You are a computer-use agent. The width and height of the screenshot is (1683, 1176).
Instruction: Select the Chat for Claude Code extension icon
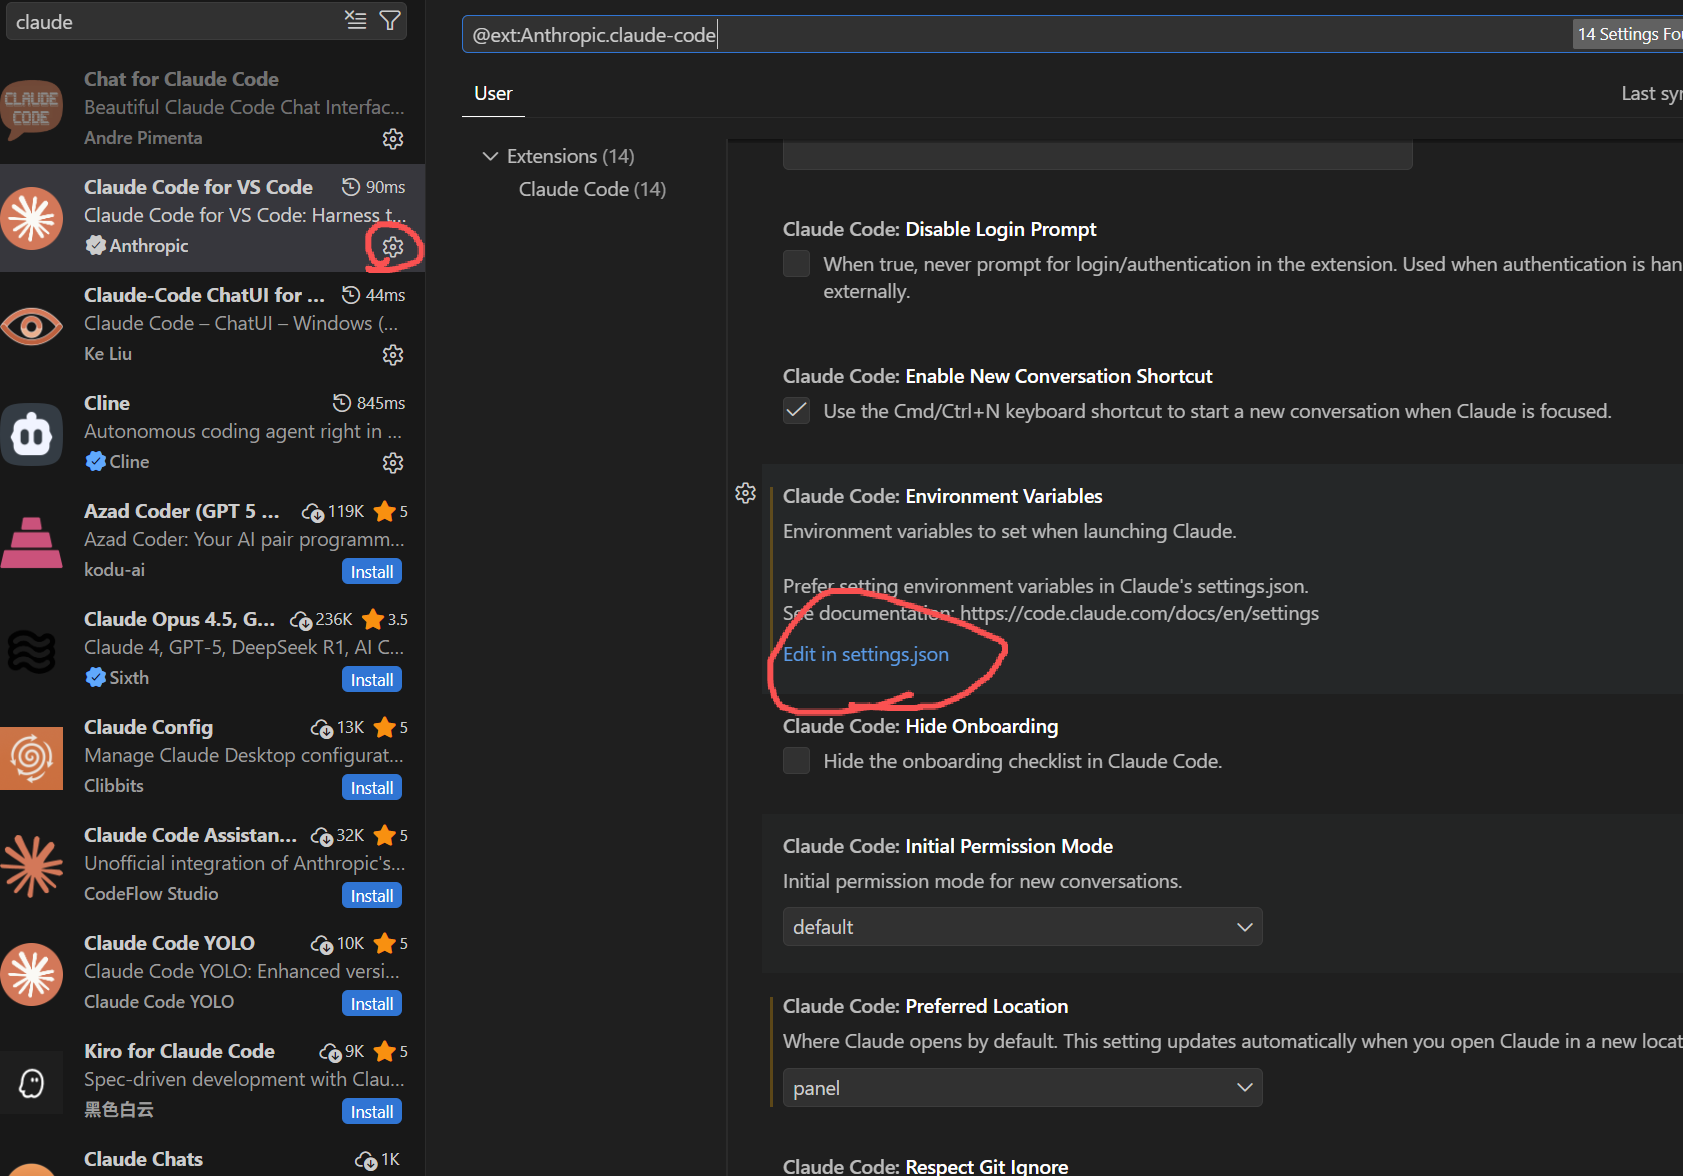(x=32, y=108)
